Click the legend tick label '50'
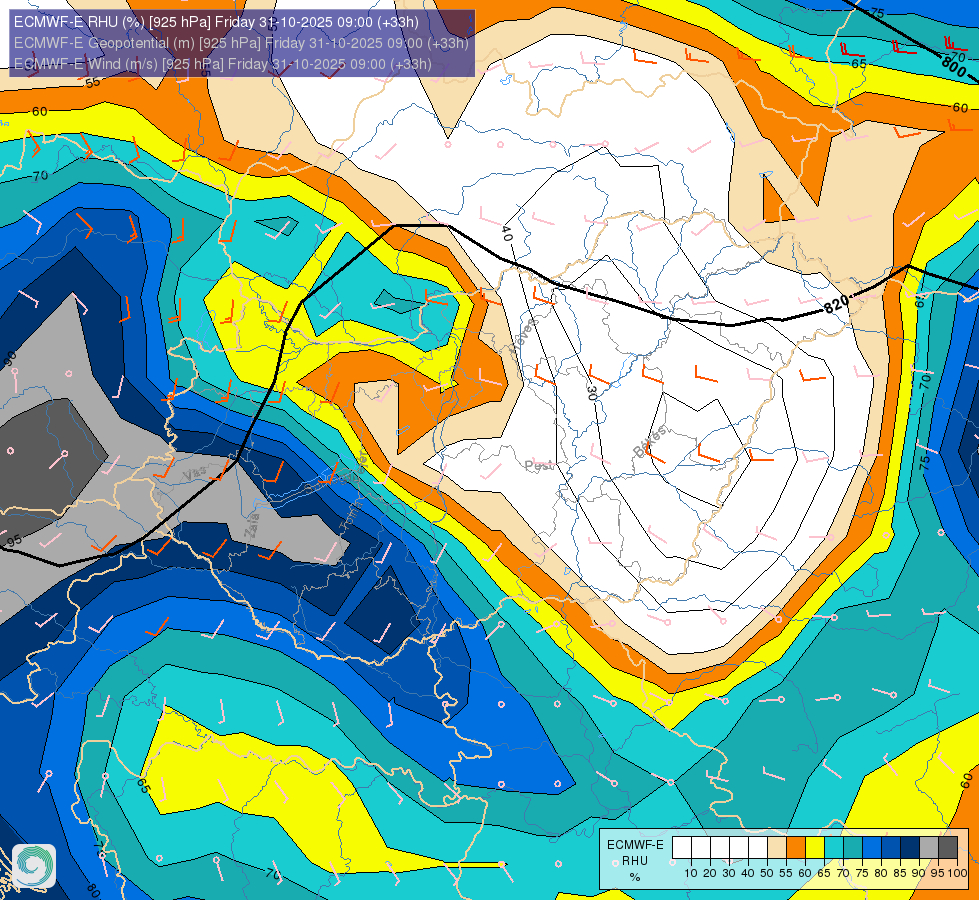Image resolution: width=979 pixels, height=900 pixels. [767, 873]
